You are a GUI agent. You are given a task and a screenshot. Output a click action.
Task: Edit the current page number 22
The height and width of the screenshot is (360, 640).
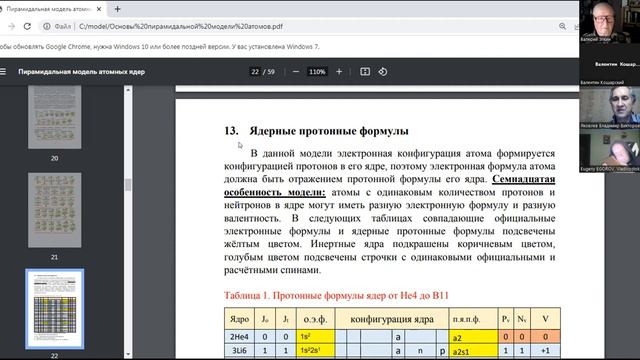pyautogui.click(x=255, y=72)
